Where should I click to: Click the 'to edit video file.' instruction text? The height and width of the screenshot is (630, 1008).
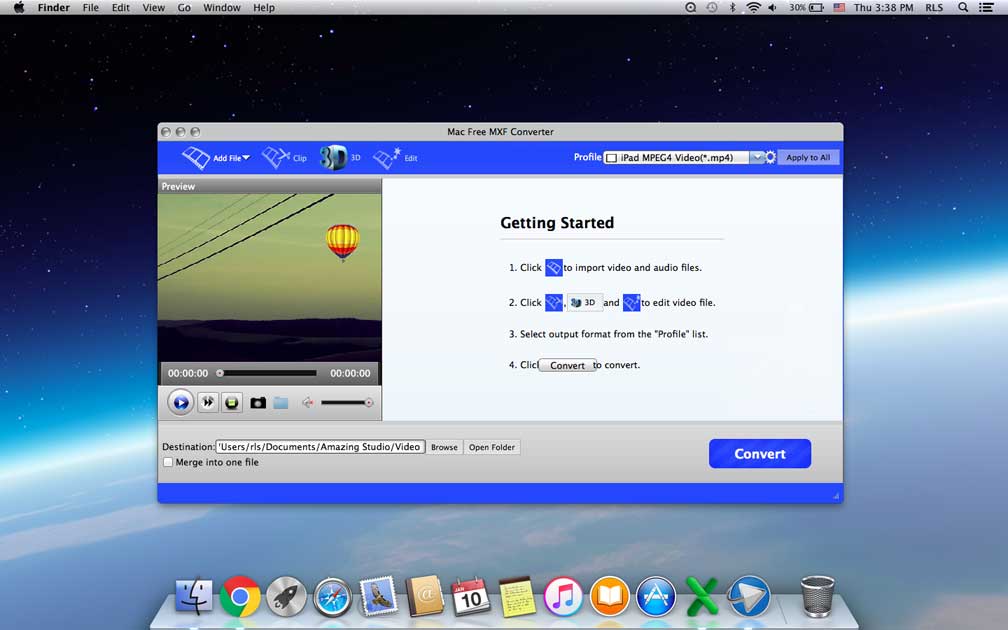point(678,302)
